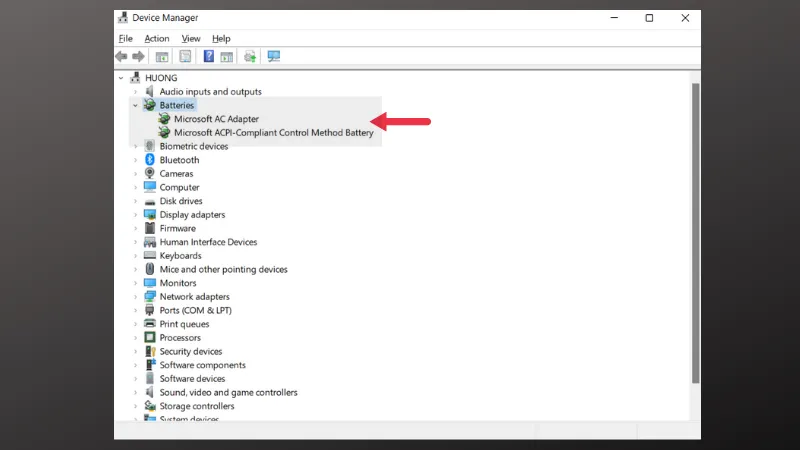The height and width of the screenshot is (450, 800).
Task: Collapse the Batteries category
Action: pyautogui.click(x=135, y=105)
